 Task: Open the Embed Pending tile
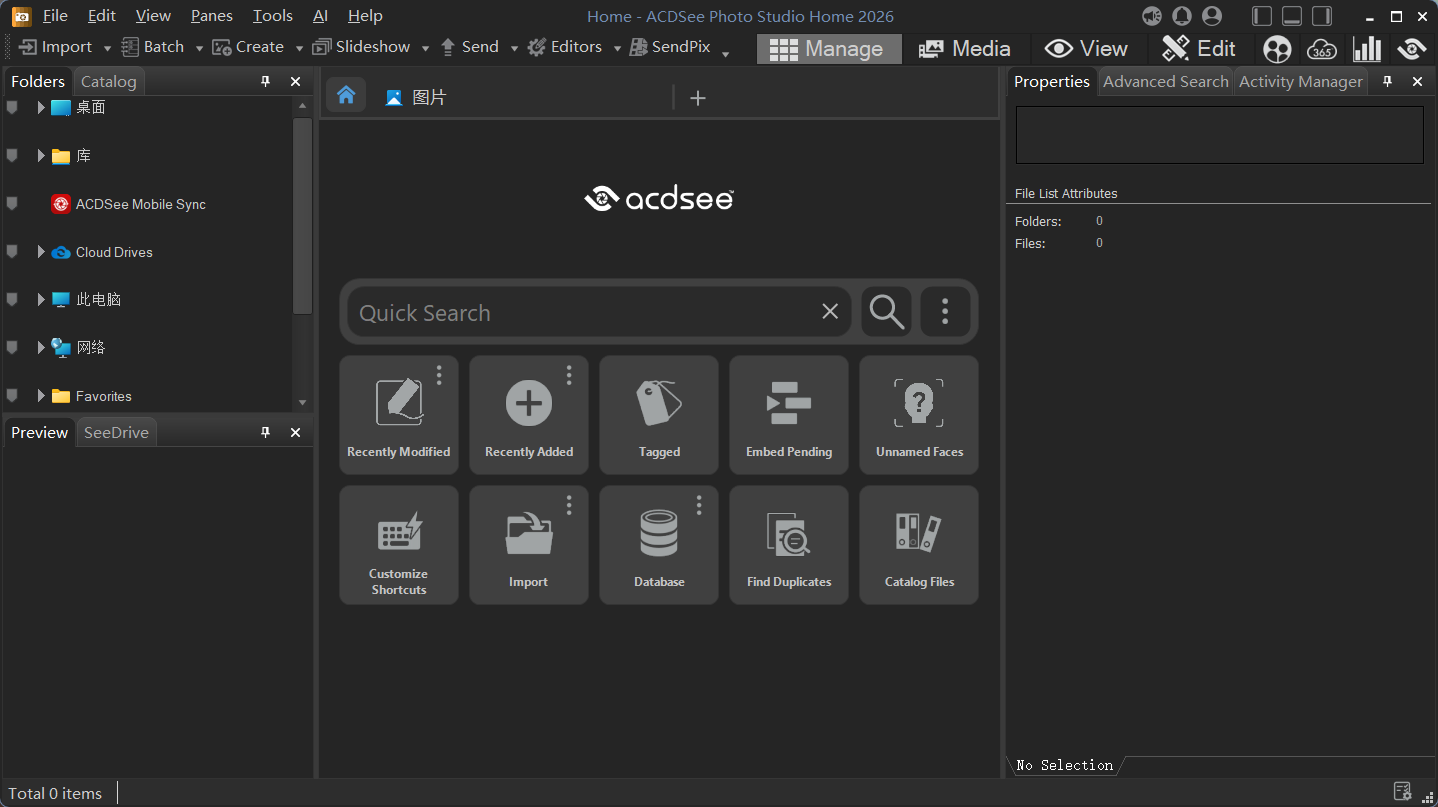(788, 415)
